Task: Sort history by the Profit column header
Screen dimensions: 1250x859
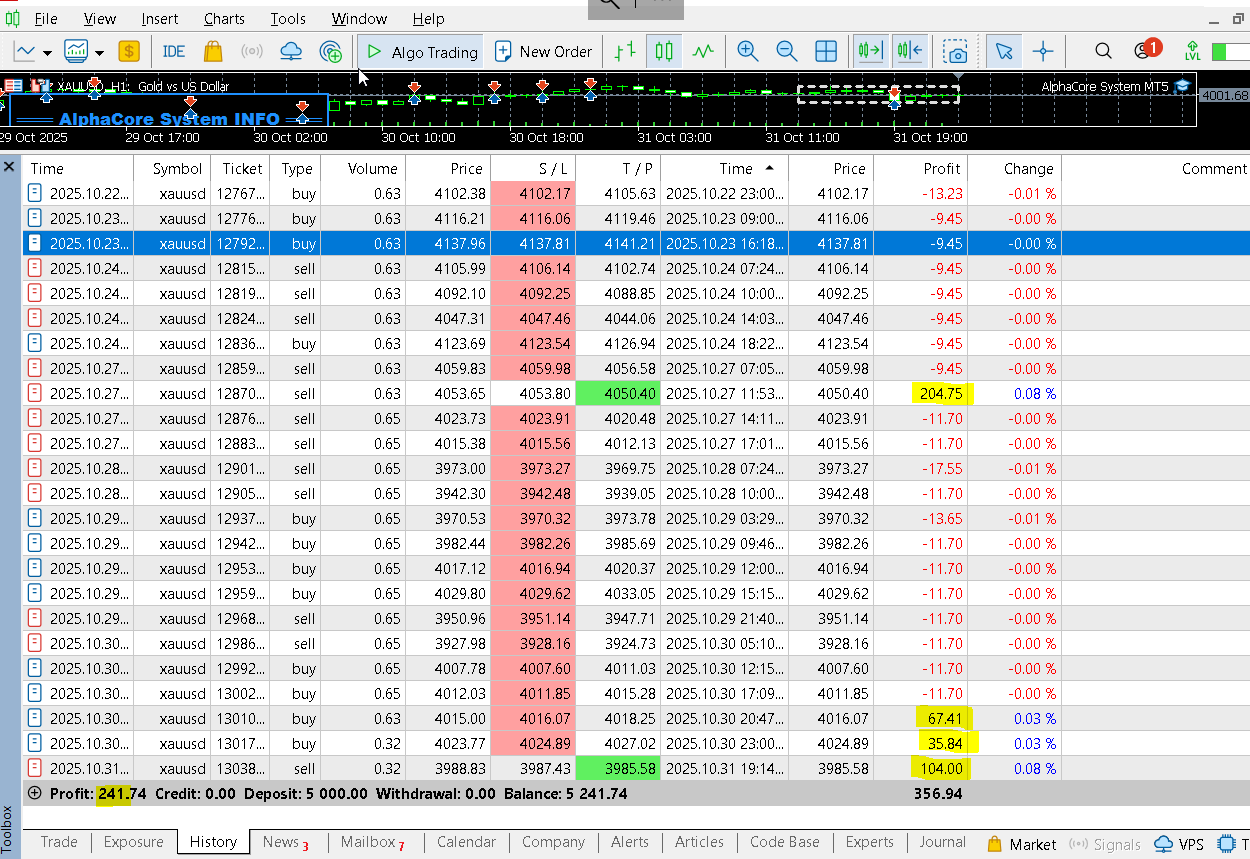Action: coord(941,169)
